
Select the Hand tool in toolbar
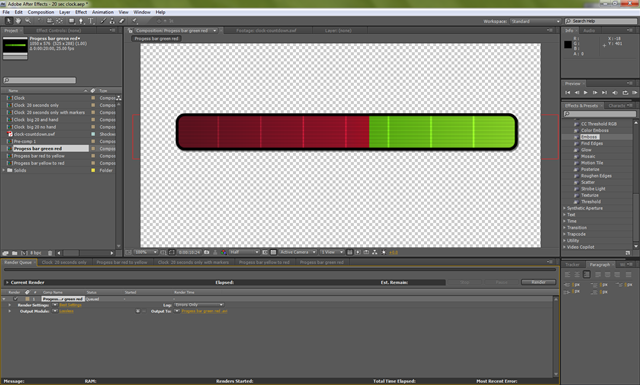click(x=18, y=21)
